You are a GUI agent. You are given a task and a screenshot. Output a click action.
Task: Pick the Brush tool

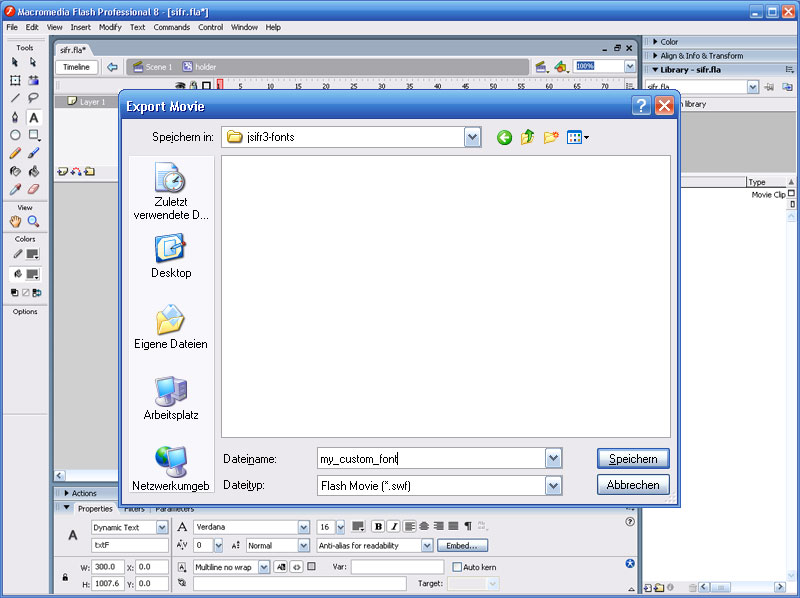[33, 153]
